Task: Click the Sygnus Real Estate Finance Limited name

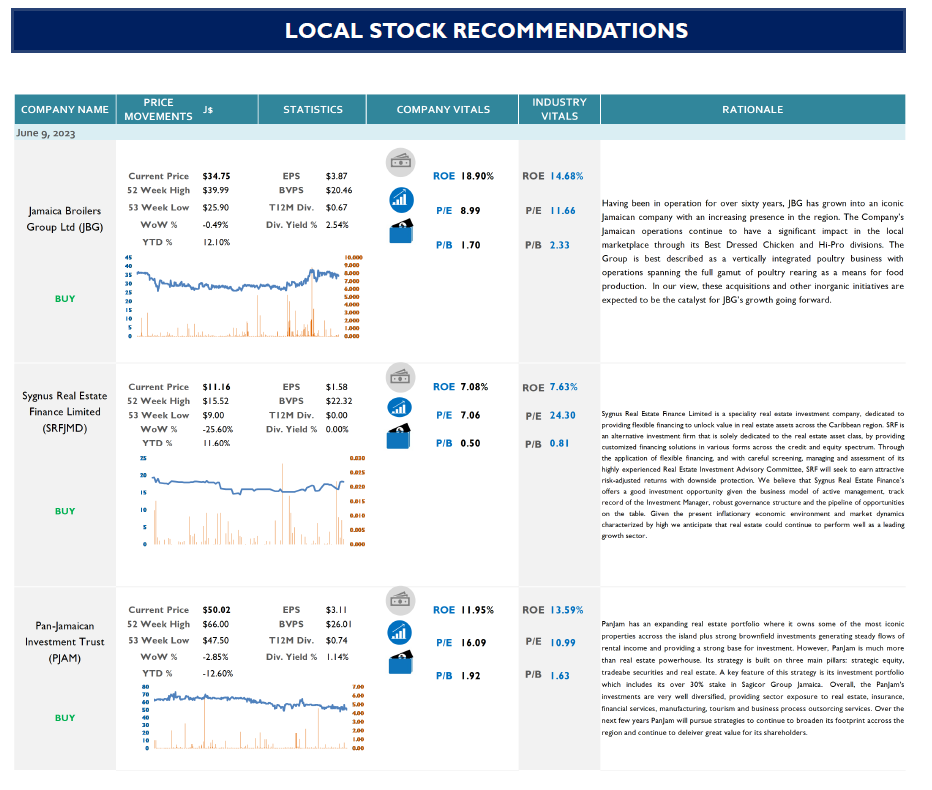Action: click(x=65, y=412)
